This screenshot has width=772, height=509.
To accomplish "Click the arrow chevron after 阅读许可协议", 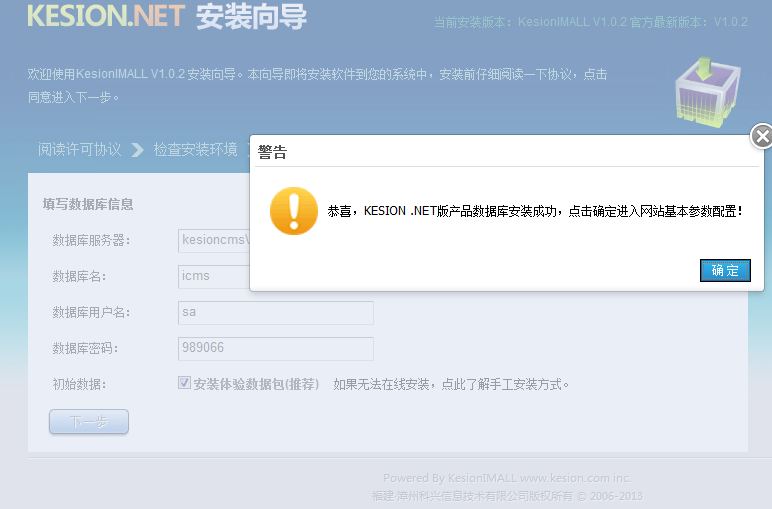I will click(137, 150).
